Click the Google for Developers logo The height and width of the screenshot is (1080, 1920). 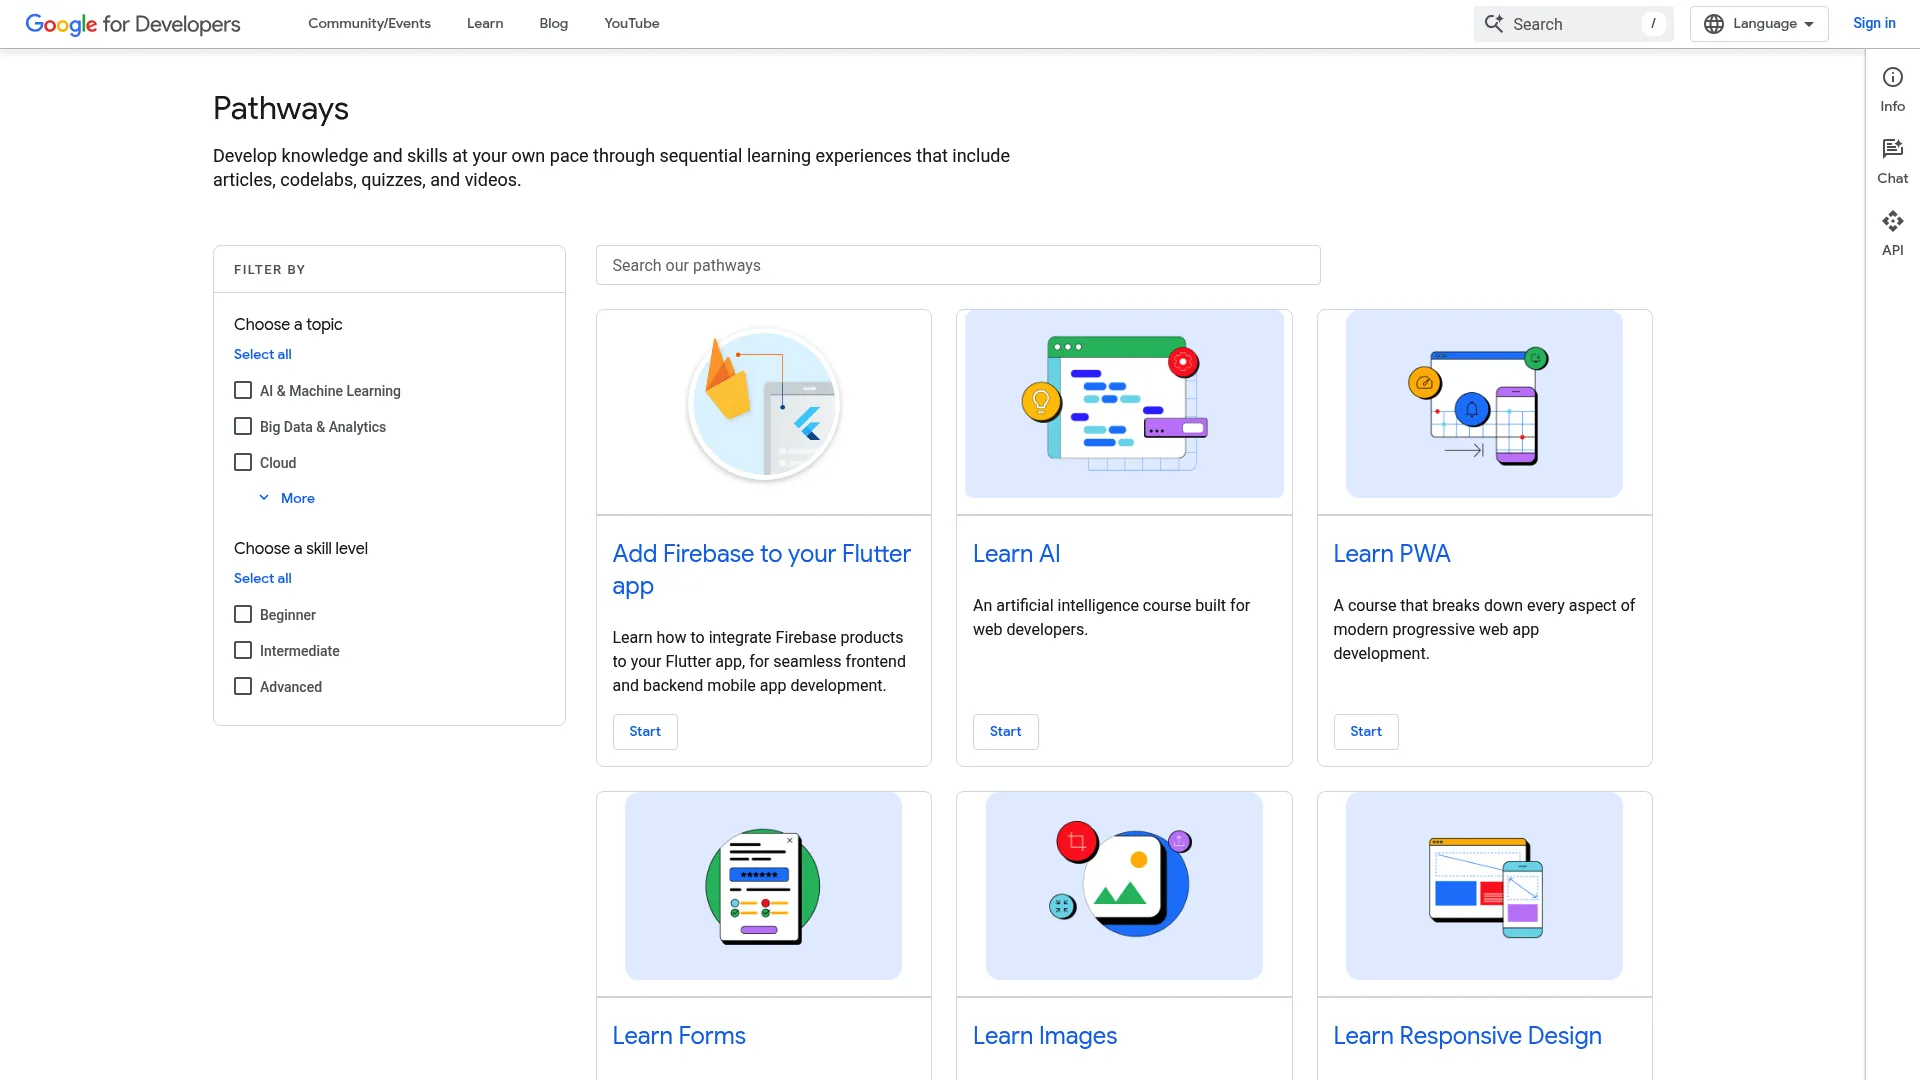click(133, 24)
